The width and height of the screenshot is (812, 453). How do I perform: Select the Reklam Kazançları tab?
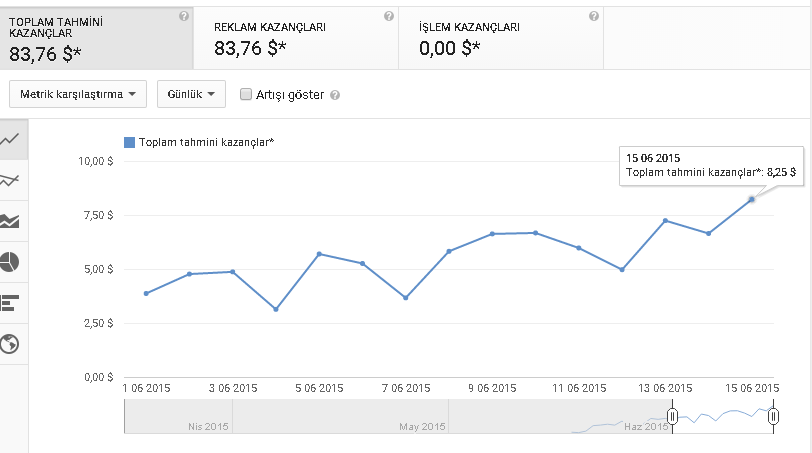click(296, 38)
